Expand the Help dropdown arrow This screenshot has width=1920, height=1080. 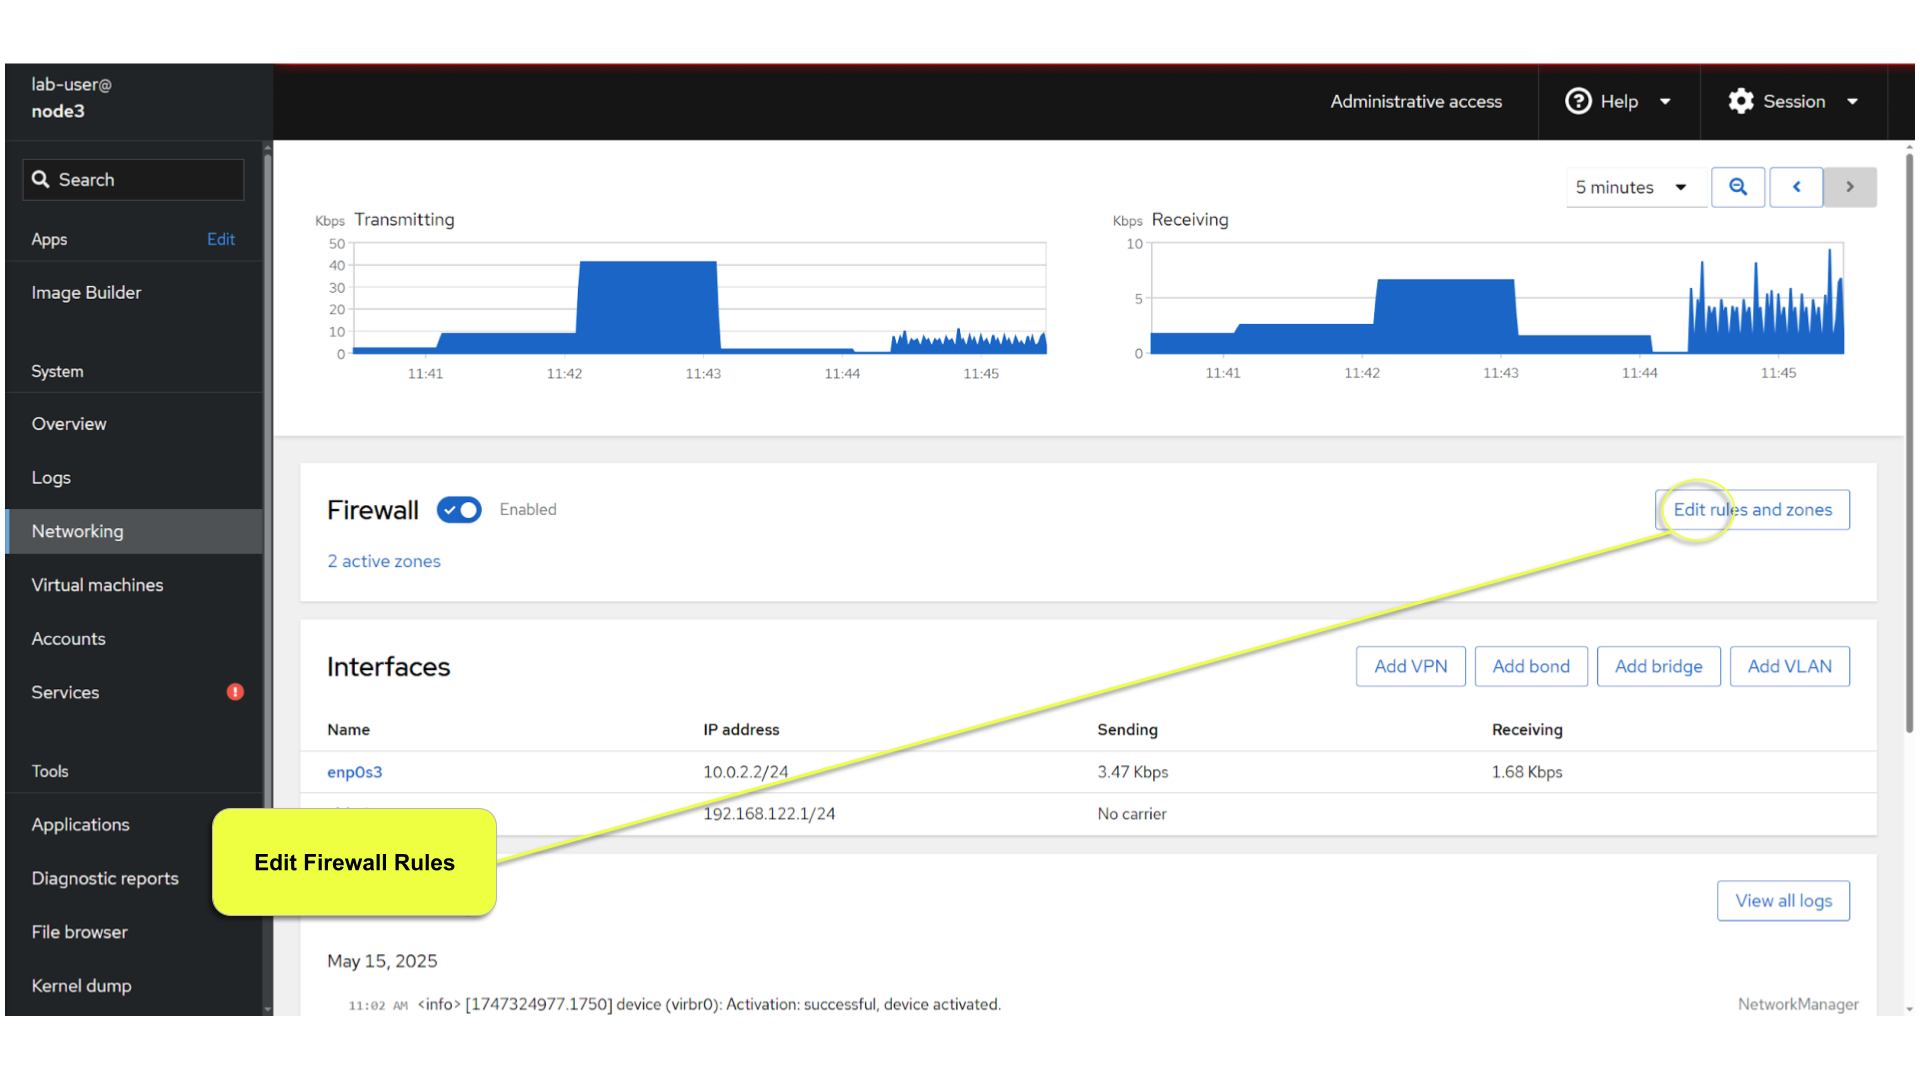(x=1665, y=101)
